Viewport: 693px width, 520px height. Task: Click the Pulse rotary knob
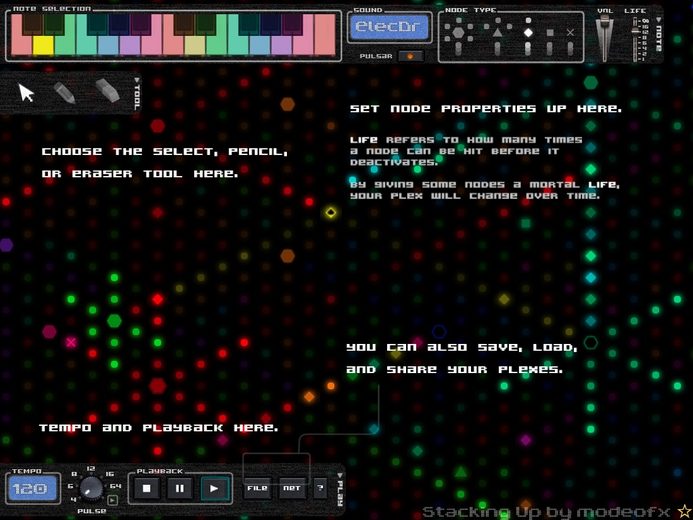91,488
